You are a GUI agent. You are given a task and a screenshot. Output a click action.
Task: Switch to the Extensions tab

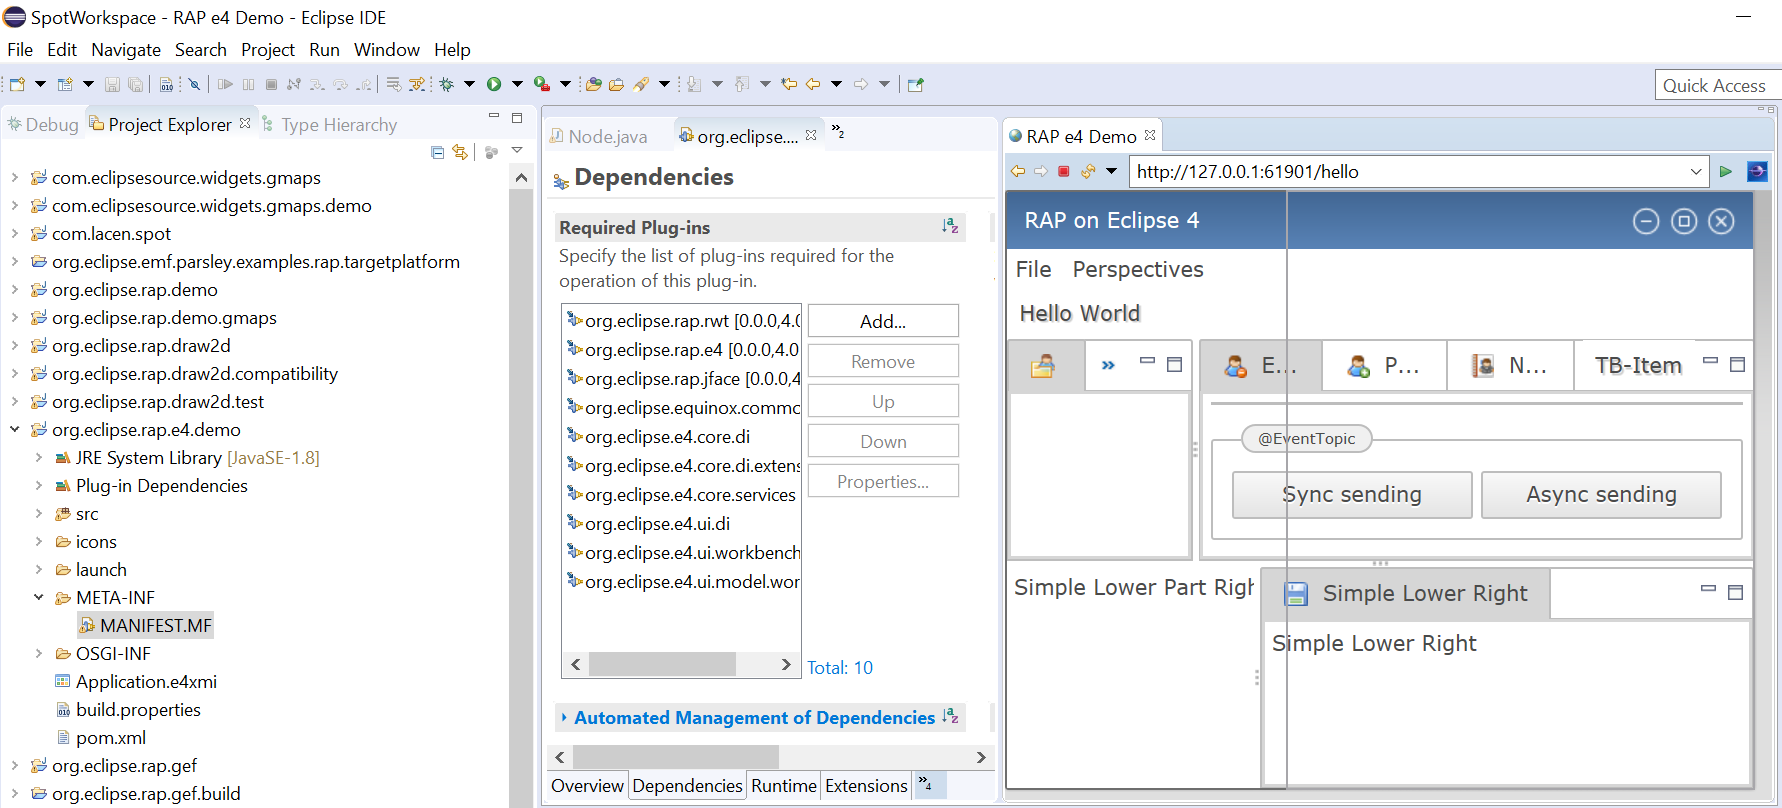click(x=866, y=786)
